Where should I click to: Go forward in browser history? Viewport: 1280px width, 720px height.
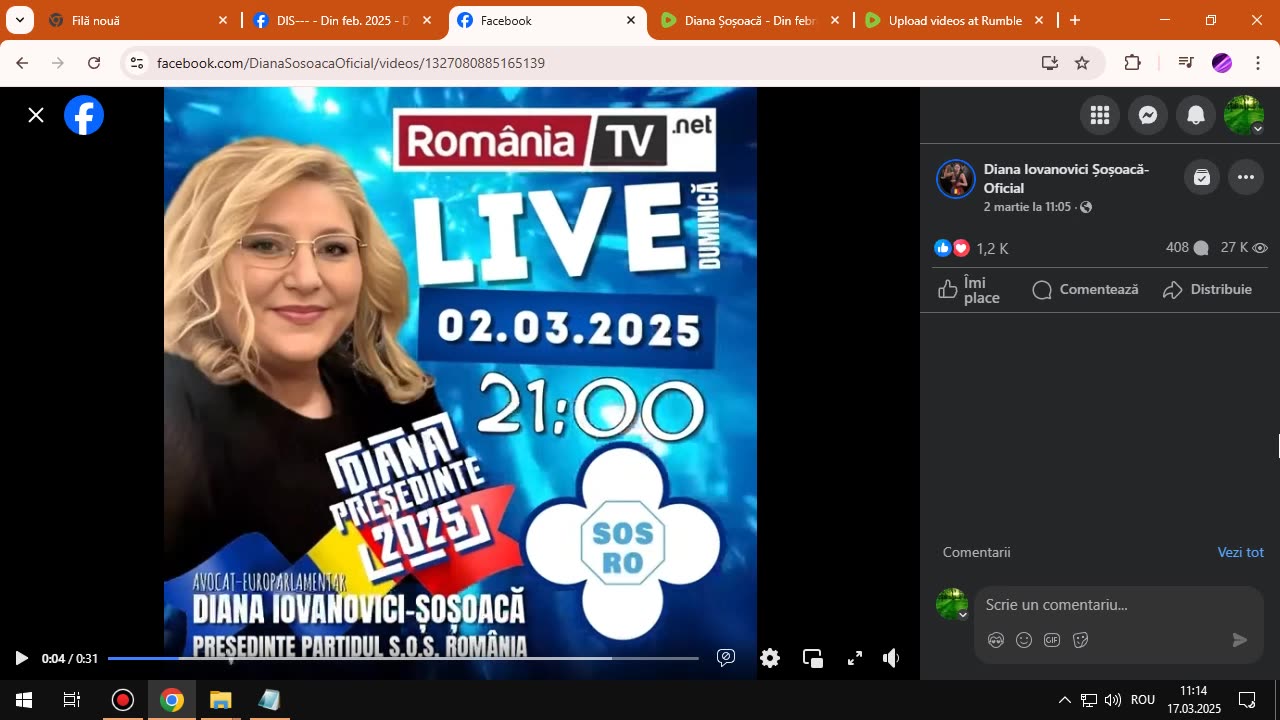pyautogui.click(x=58, y=63)
